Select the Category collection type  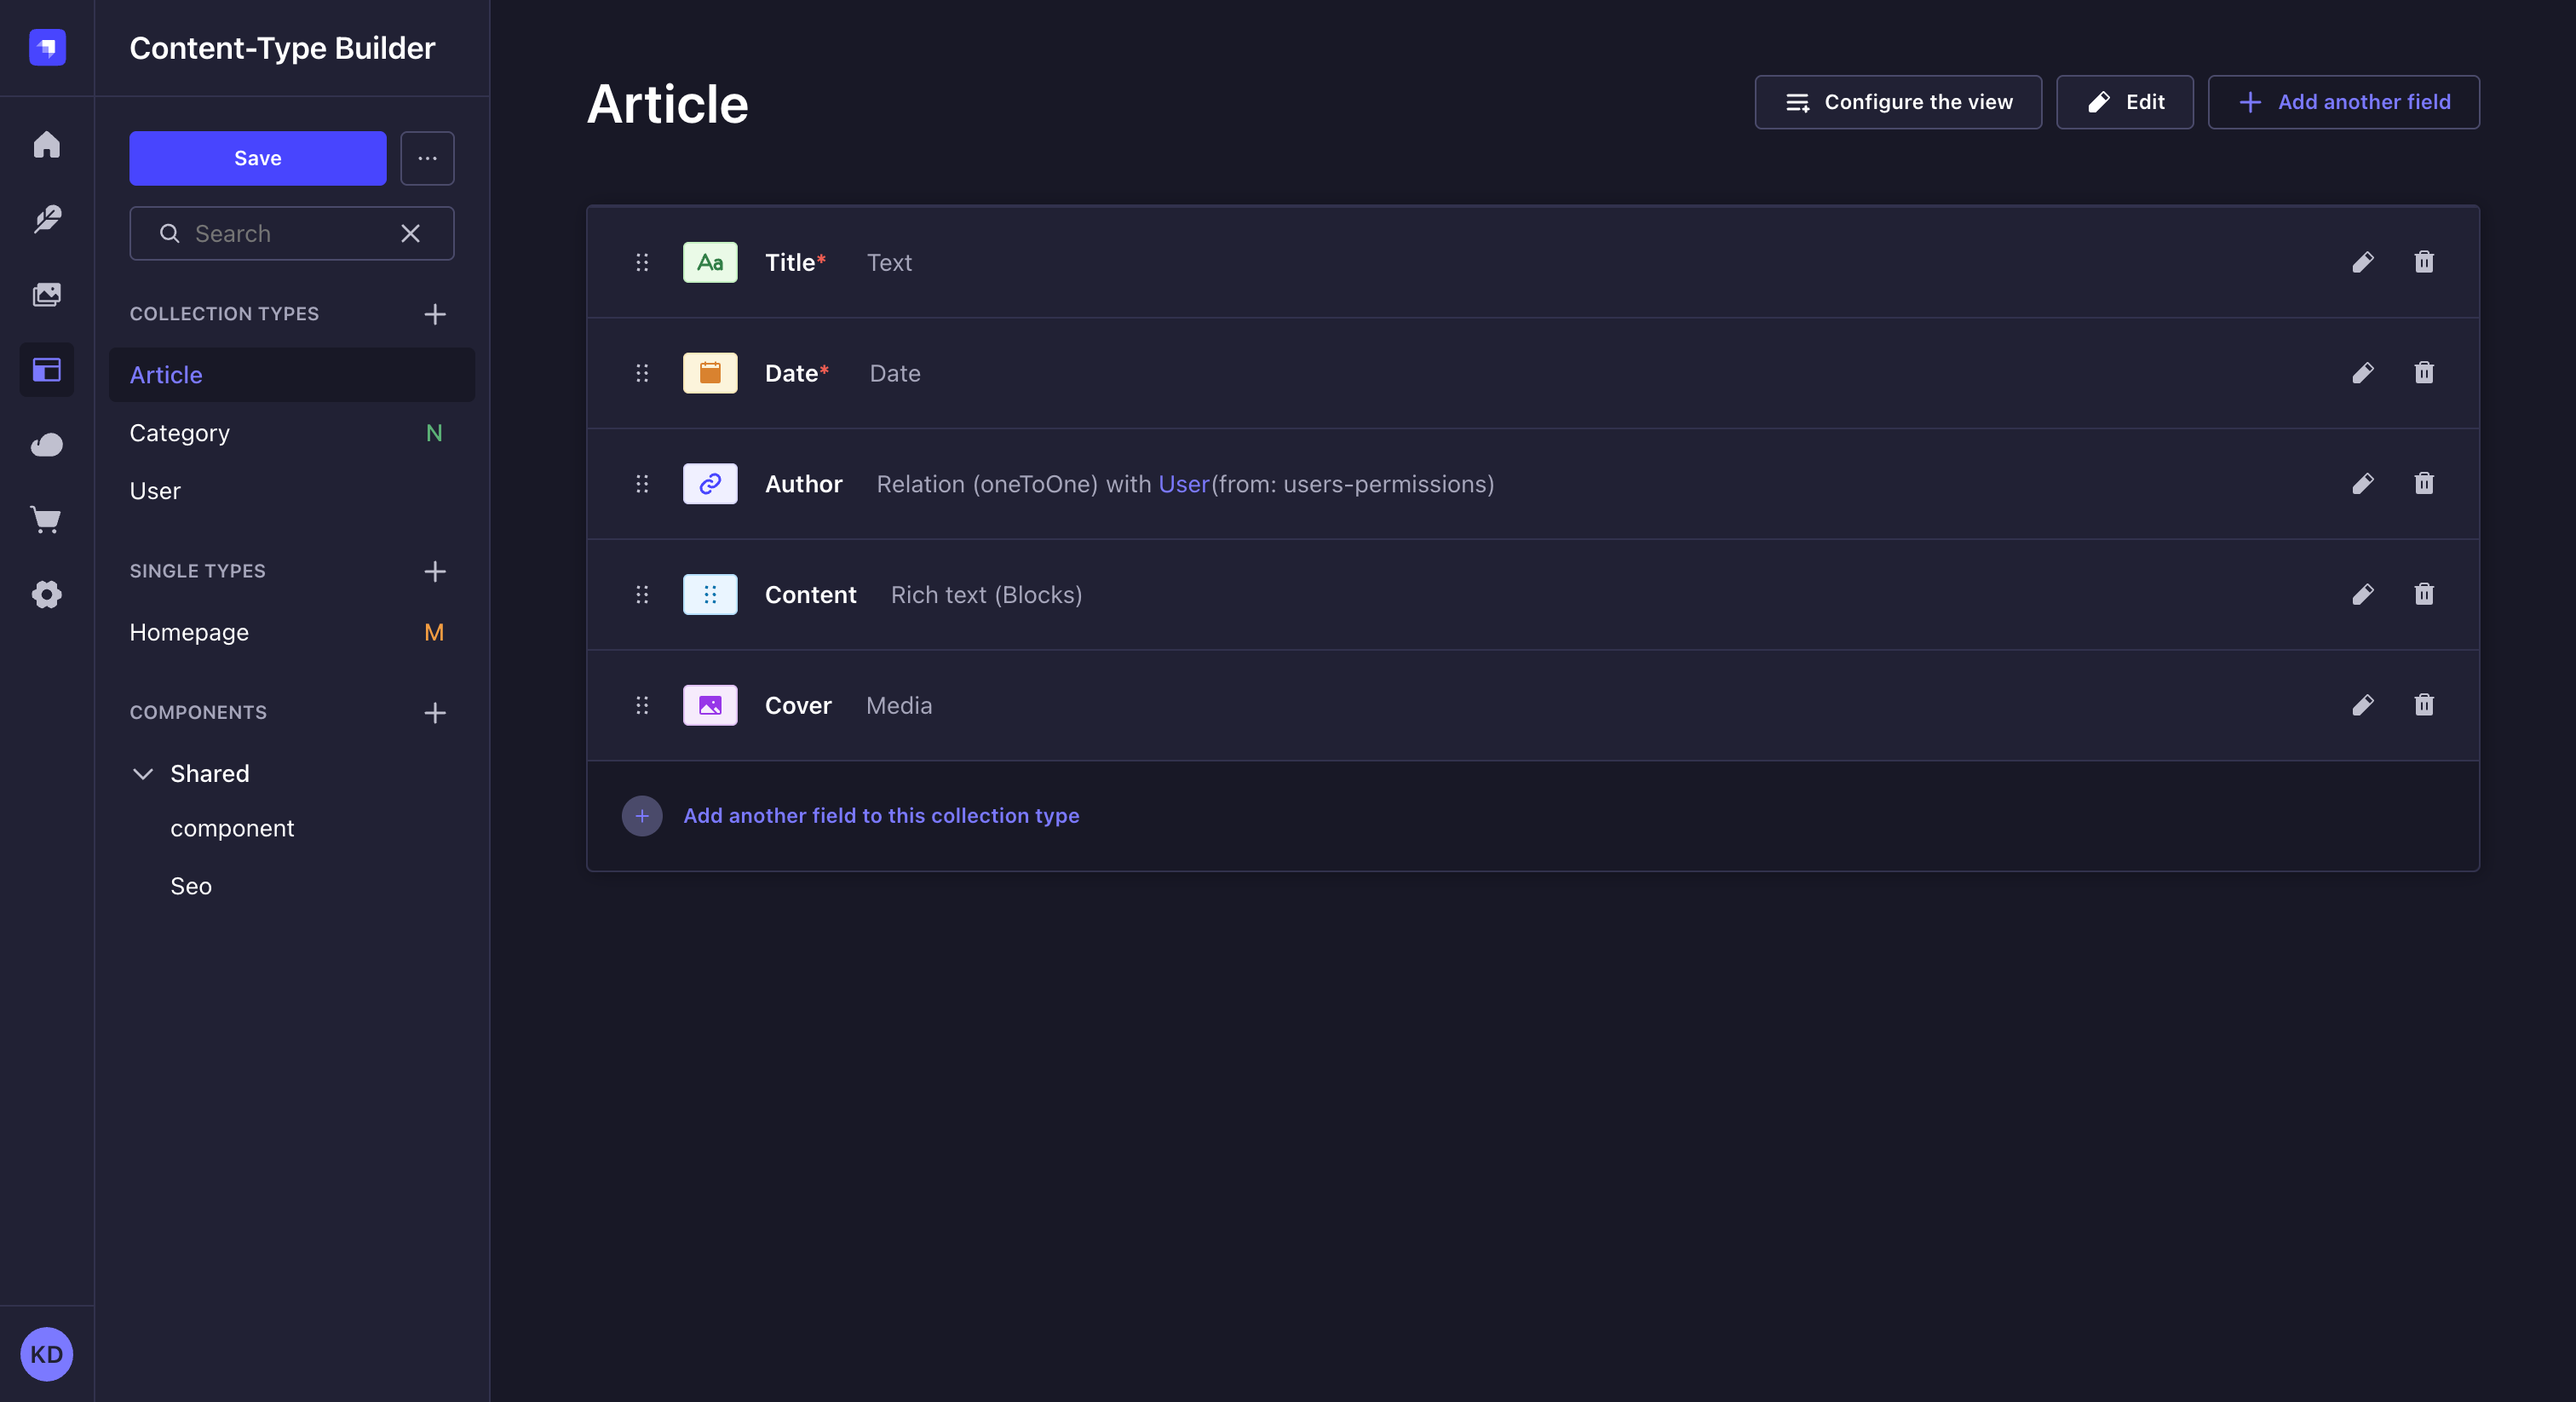[179, 433]
